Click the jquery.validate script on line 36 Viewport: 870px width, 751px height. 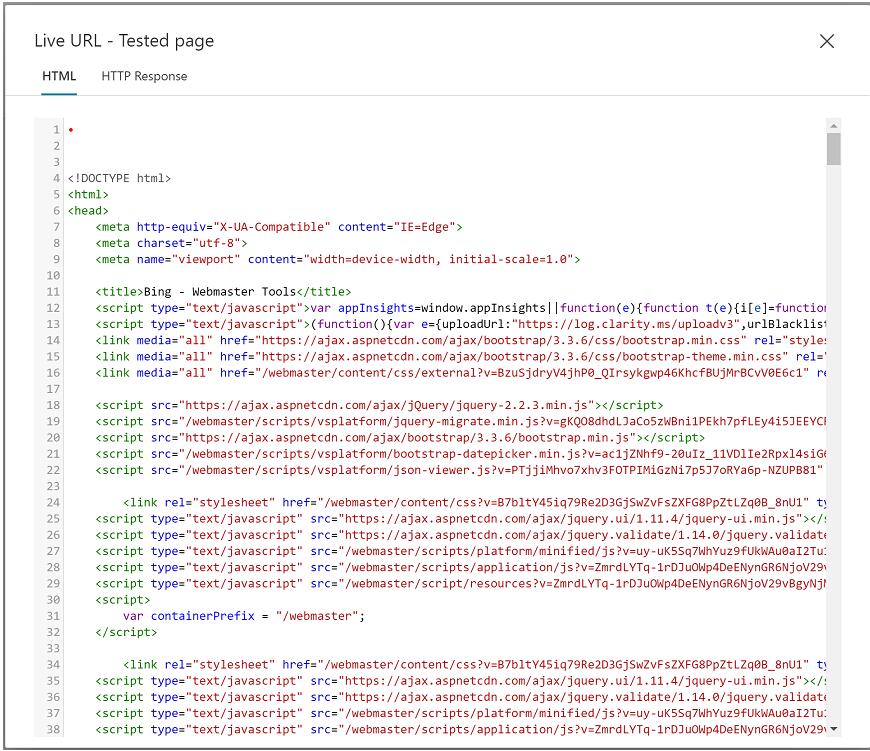point(461,697)
